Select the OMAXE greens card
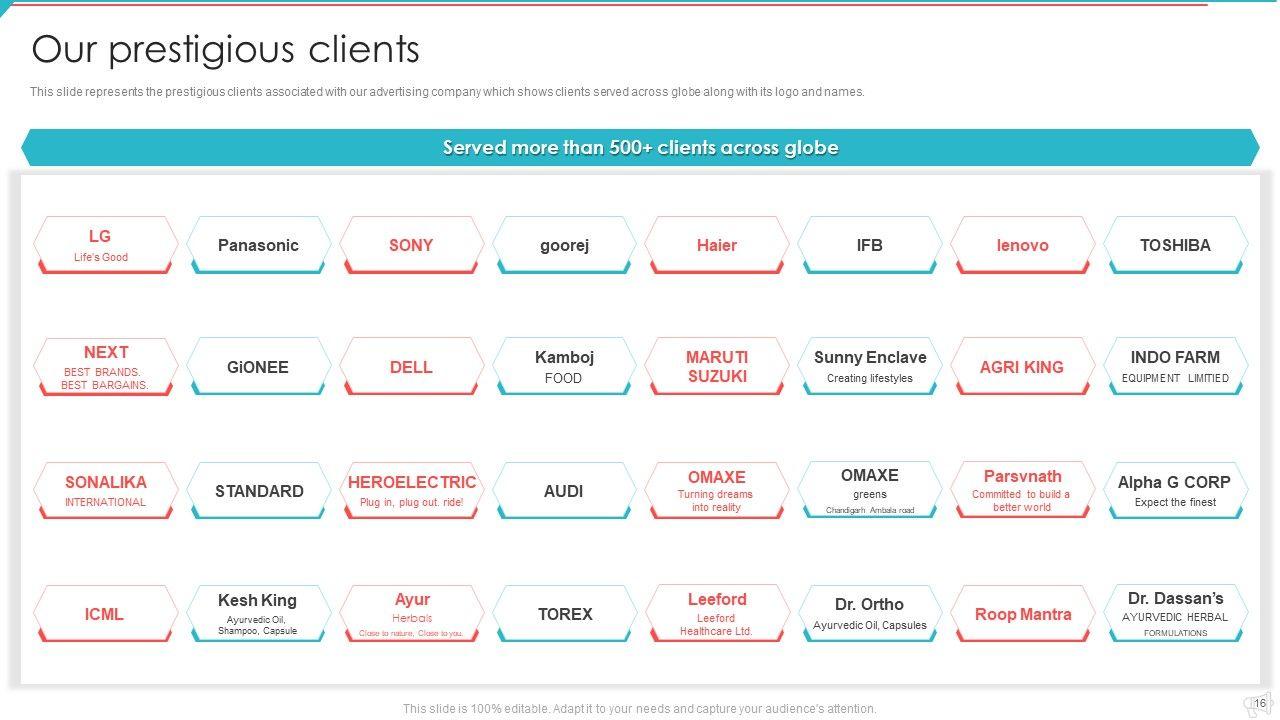The width and height of the screenshot is (1280, 720). pos(870,491)
